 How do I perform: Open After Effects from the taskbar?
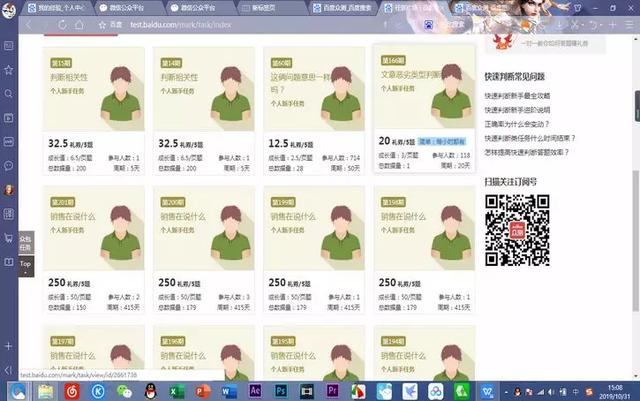tap(254, 389)
